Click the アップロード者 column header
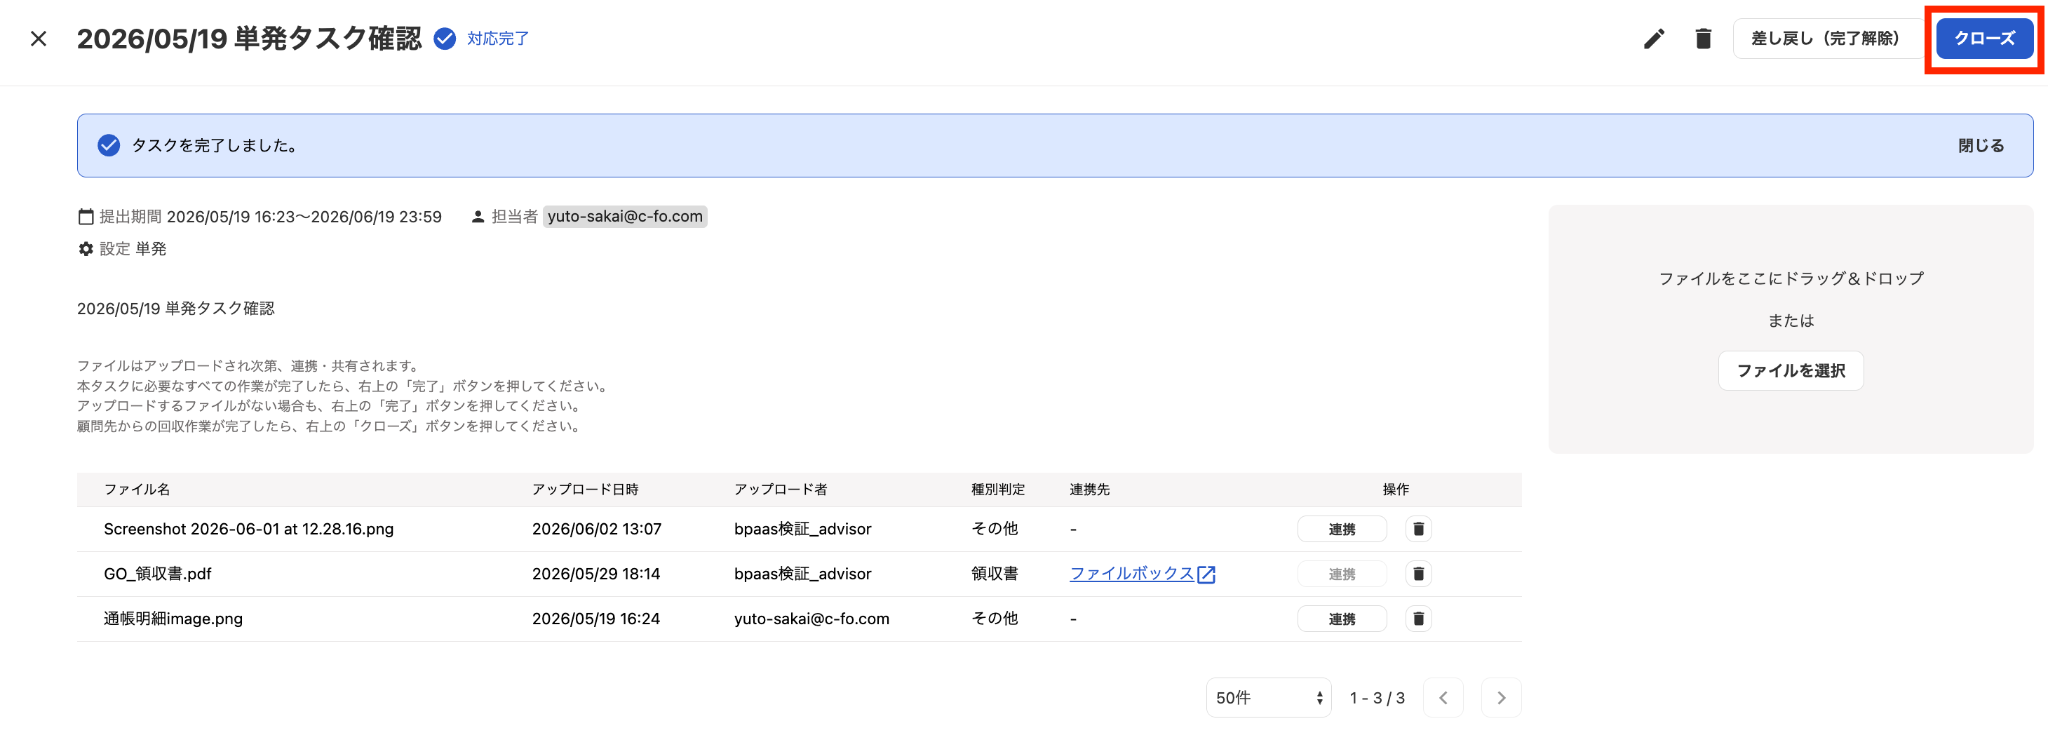The width and height of the screenshot is (2048, 745). click(x=781, y=490)
